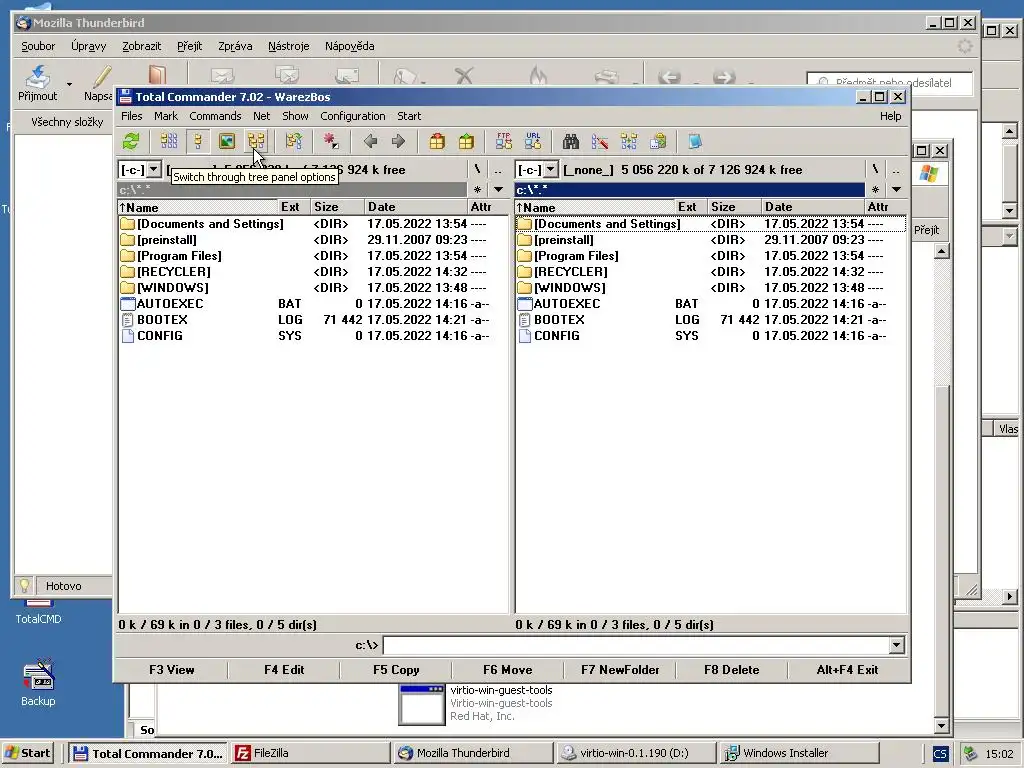The width and height of the screenshot is (1024, 768).
Task: Sort left panel by Name column header
Action: 198,207
